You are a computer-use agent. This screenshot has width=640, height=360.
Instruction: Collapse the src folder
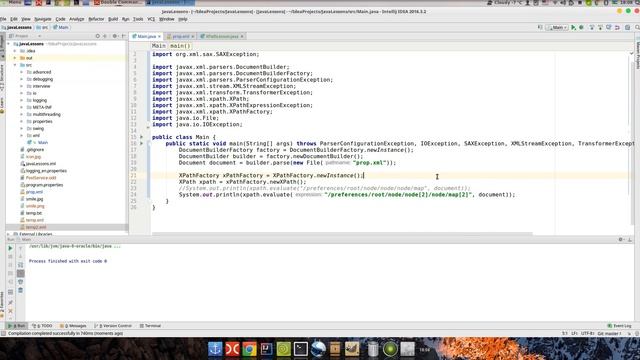click(16, 65)
